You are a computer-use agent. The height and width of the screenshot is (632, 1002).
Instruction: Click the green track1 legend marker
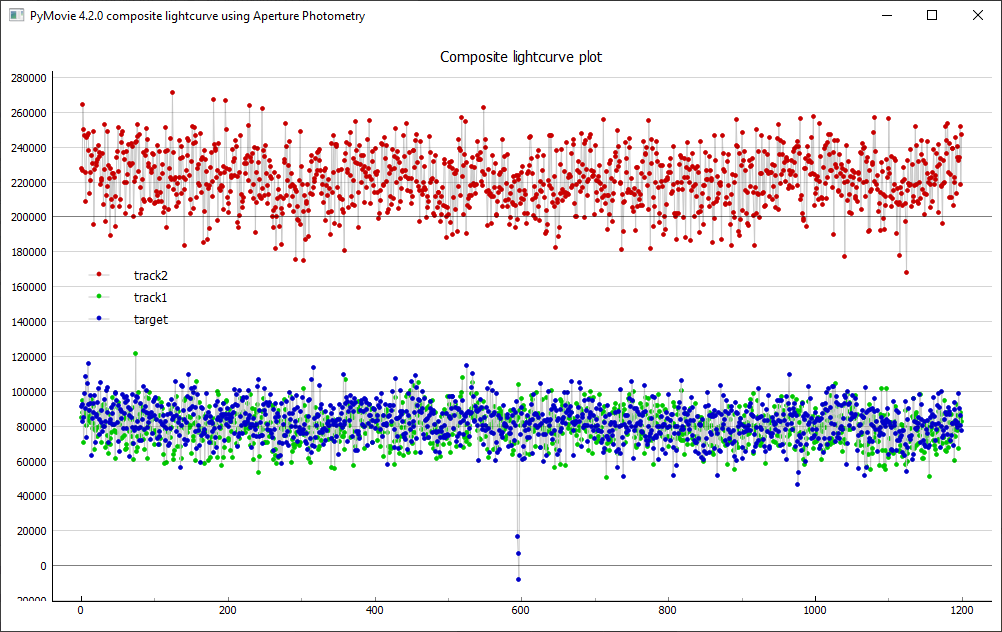[x=99, y=297]
